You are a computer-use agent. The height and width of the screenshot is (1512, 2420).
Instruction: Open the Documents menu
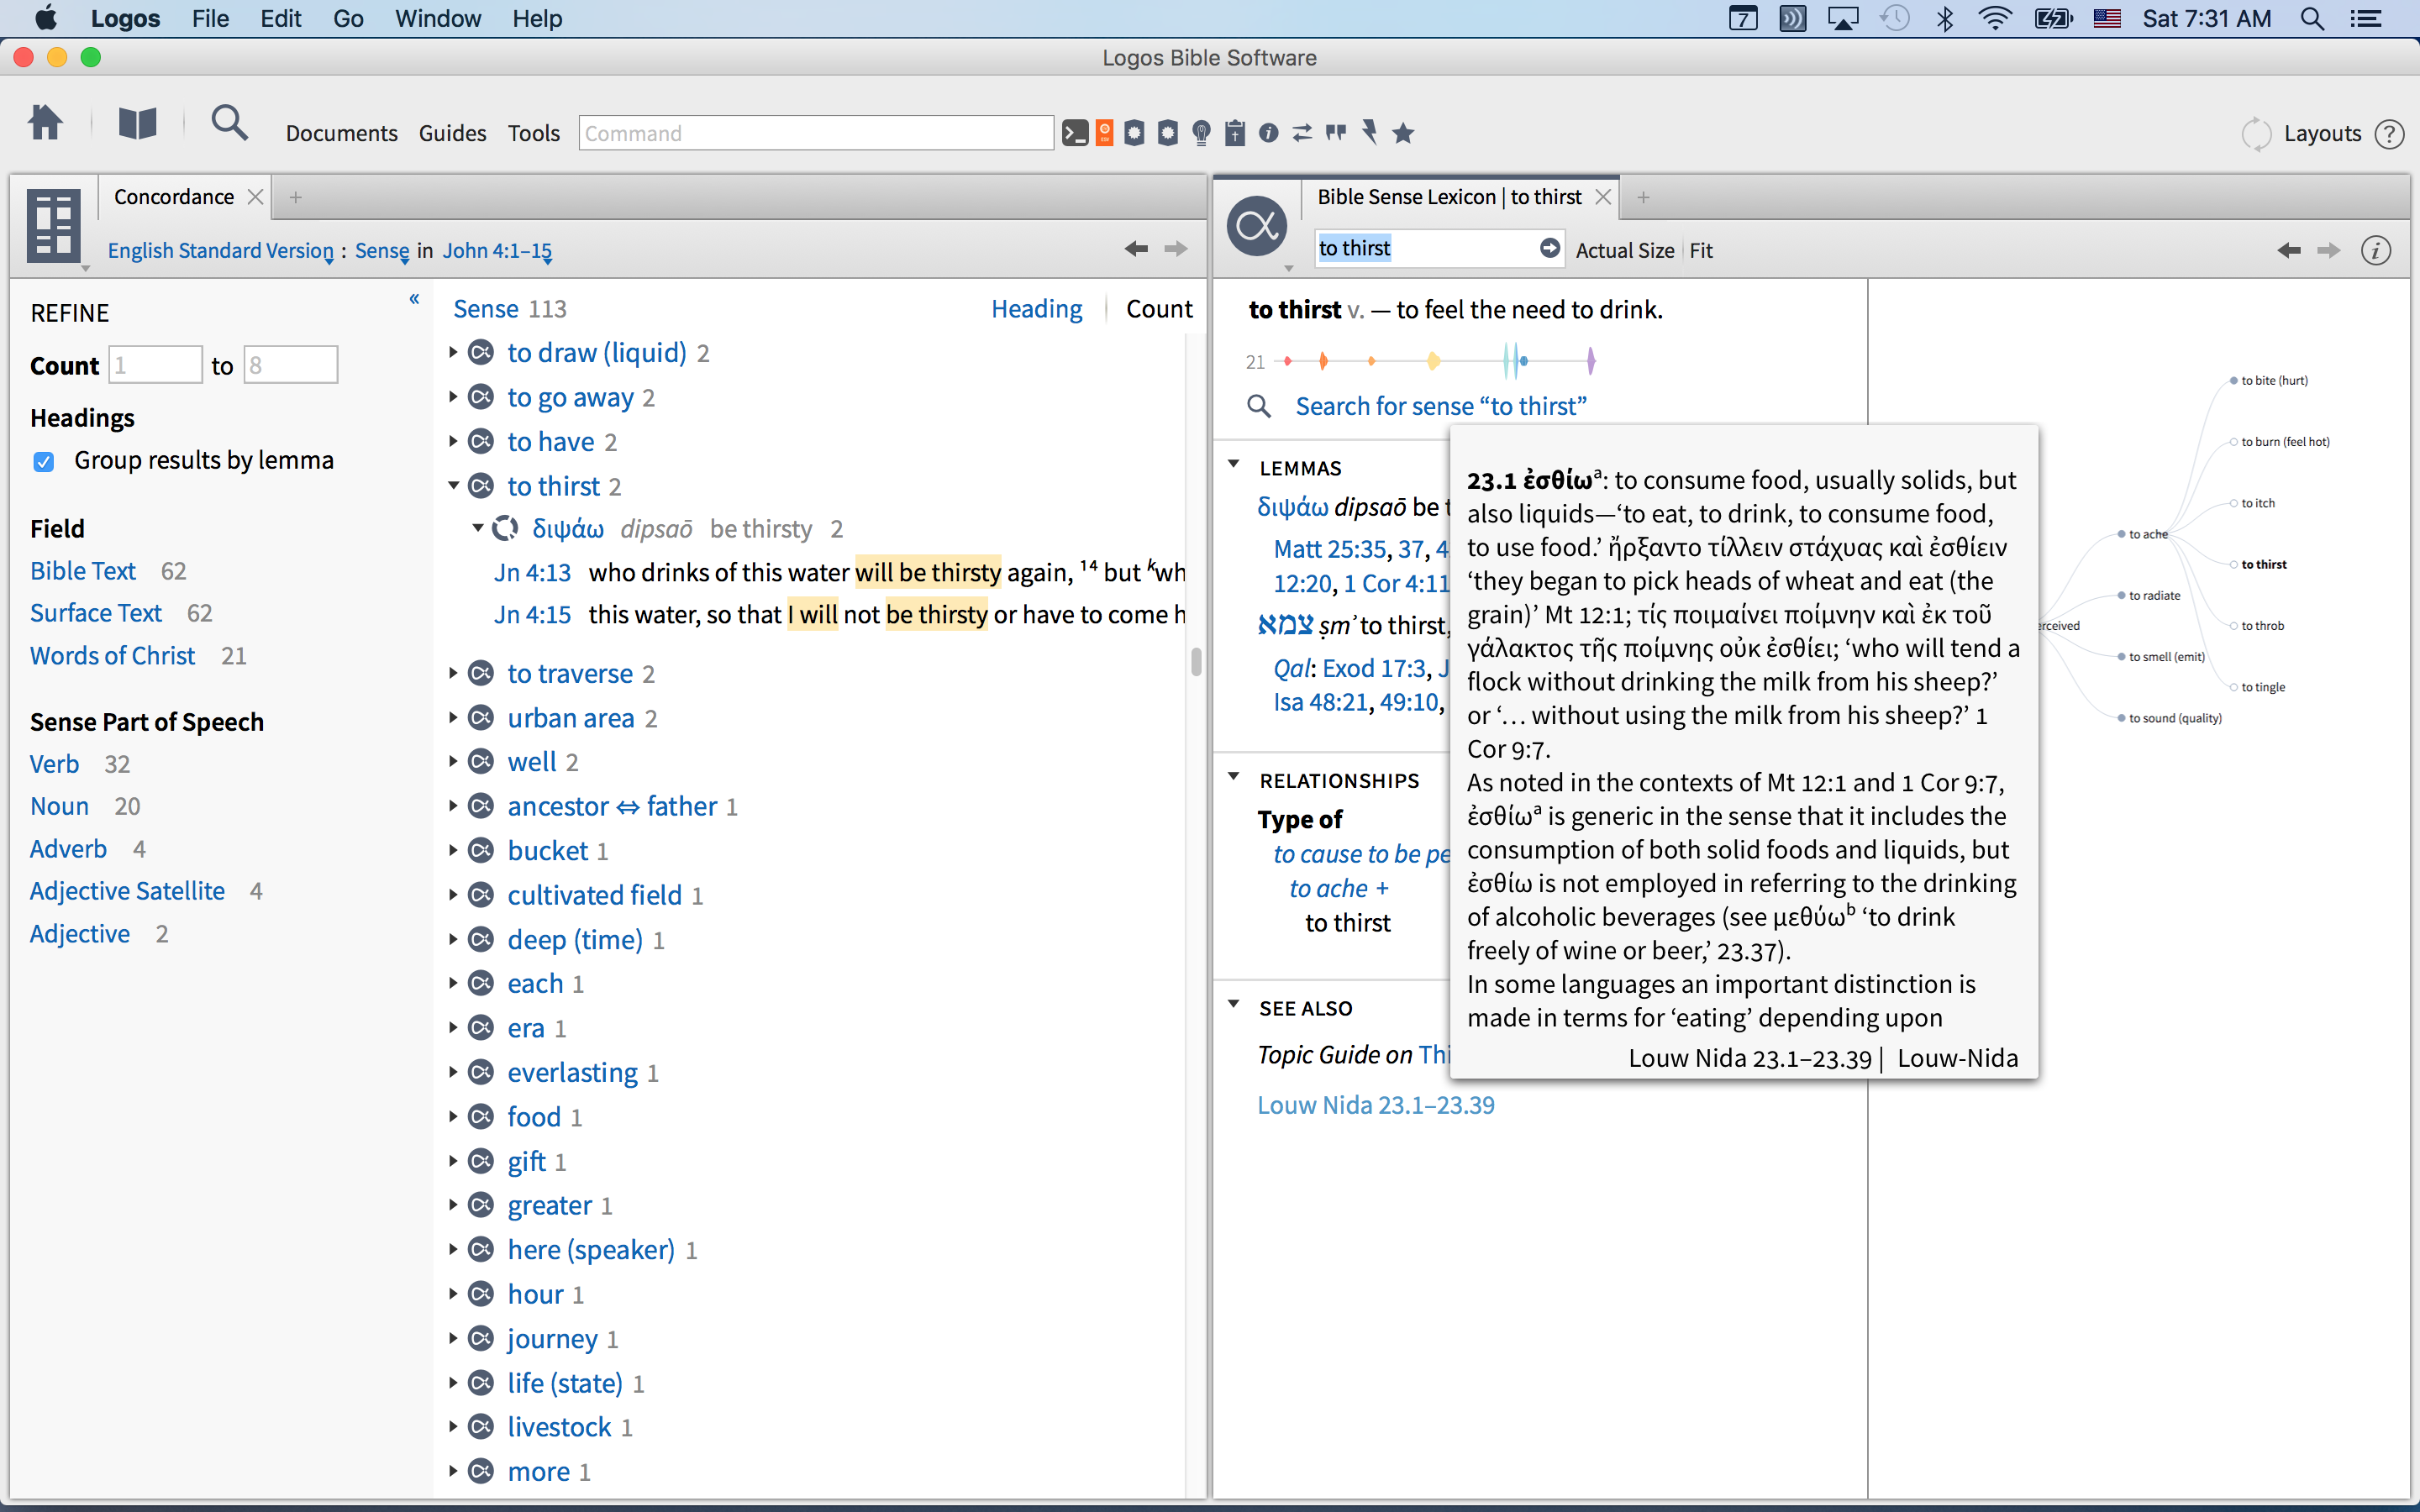(x=341, y=133)
